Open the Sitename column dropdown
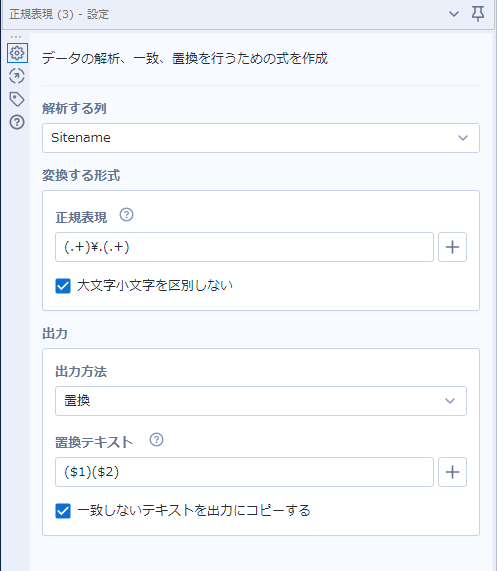This screenshot has height=571, width=497. (x=261, y=138)
